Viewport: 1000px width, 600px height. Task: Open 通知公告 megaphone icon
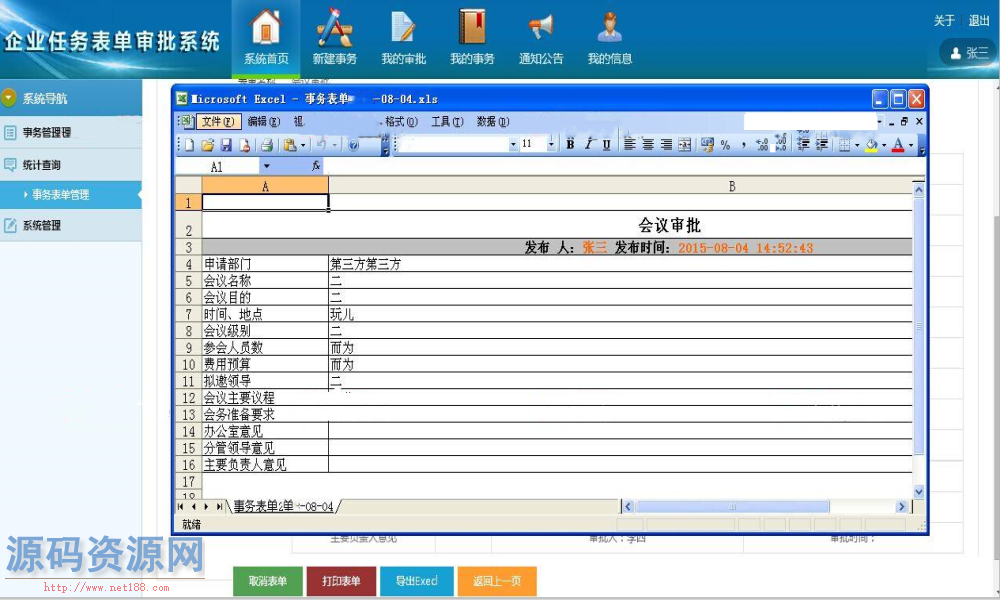541,26
